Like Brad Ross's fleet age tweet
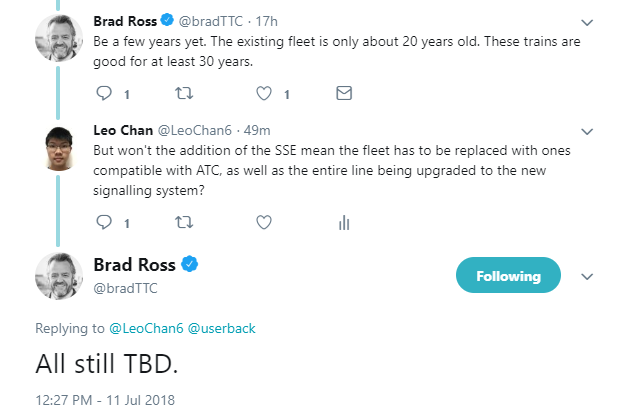This screenshot has height=418, width=628. click(x=265, y=94)
